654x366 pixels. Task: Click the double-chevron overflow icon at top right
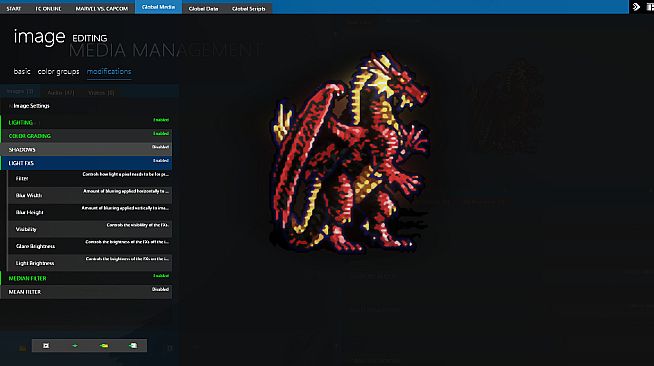(636, 7)
